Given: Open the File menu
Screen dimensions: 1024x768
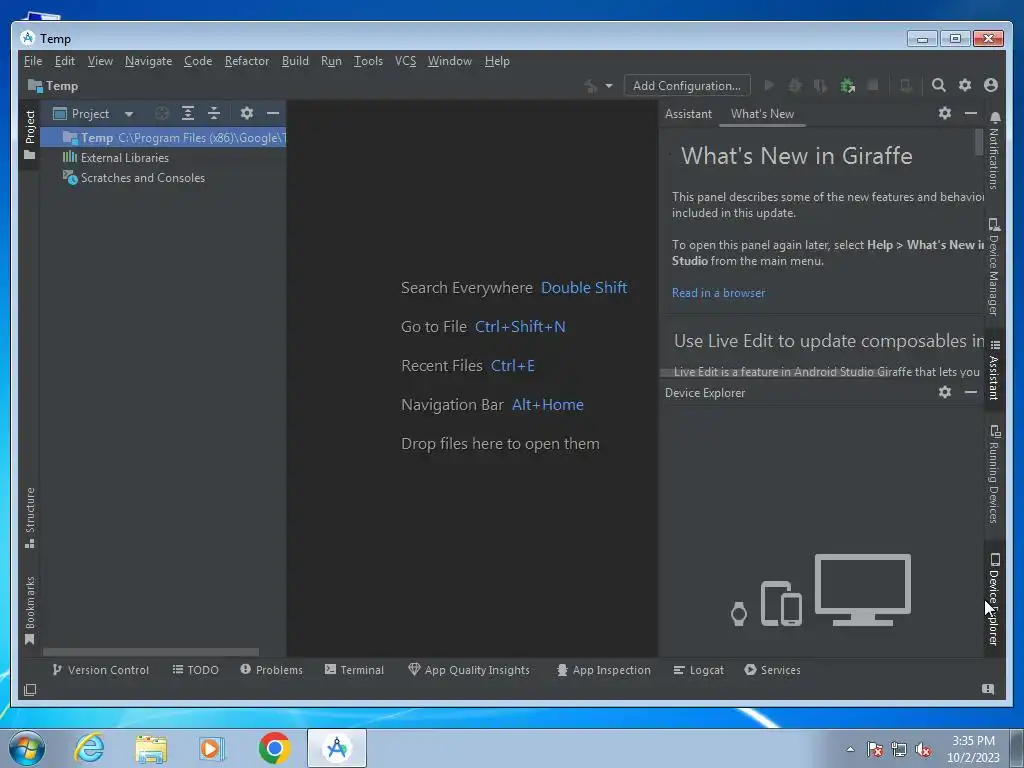Looking at the screenshot, I should [33, 61].
